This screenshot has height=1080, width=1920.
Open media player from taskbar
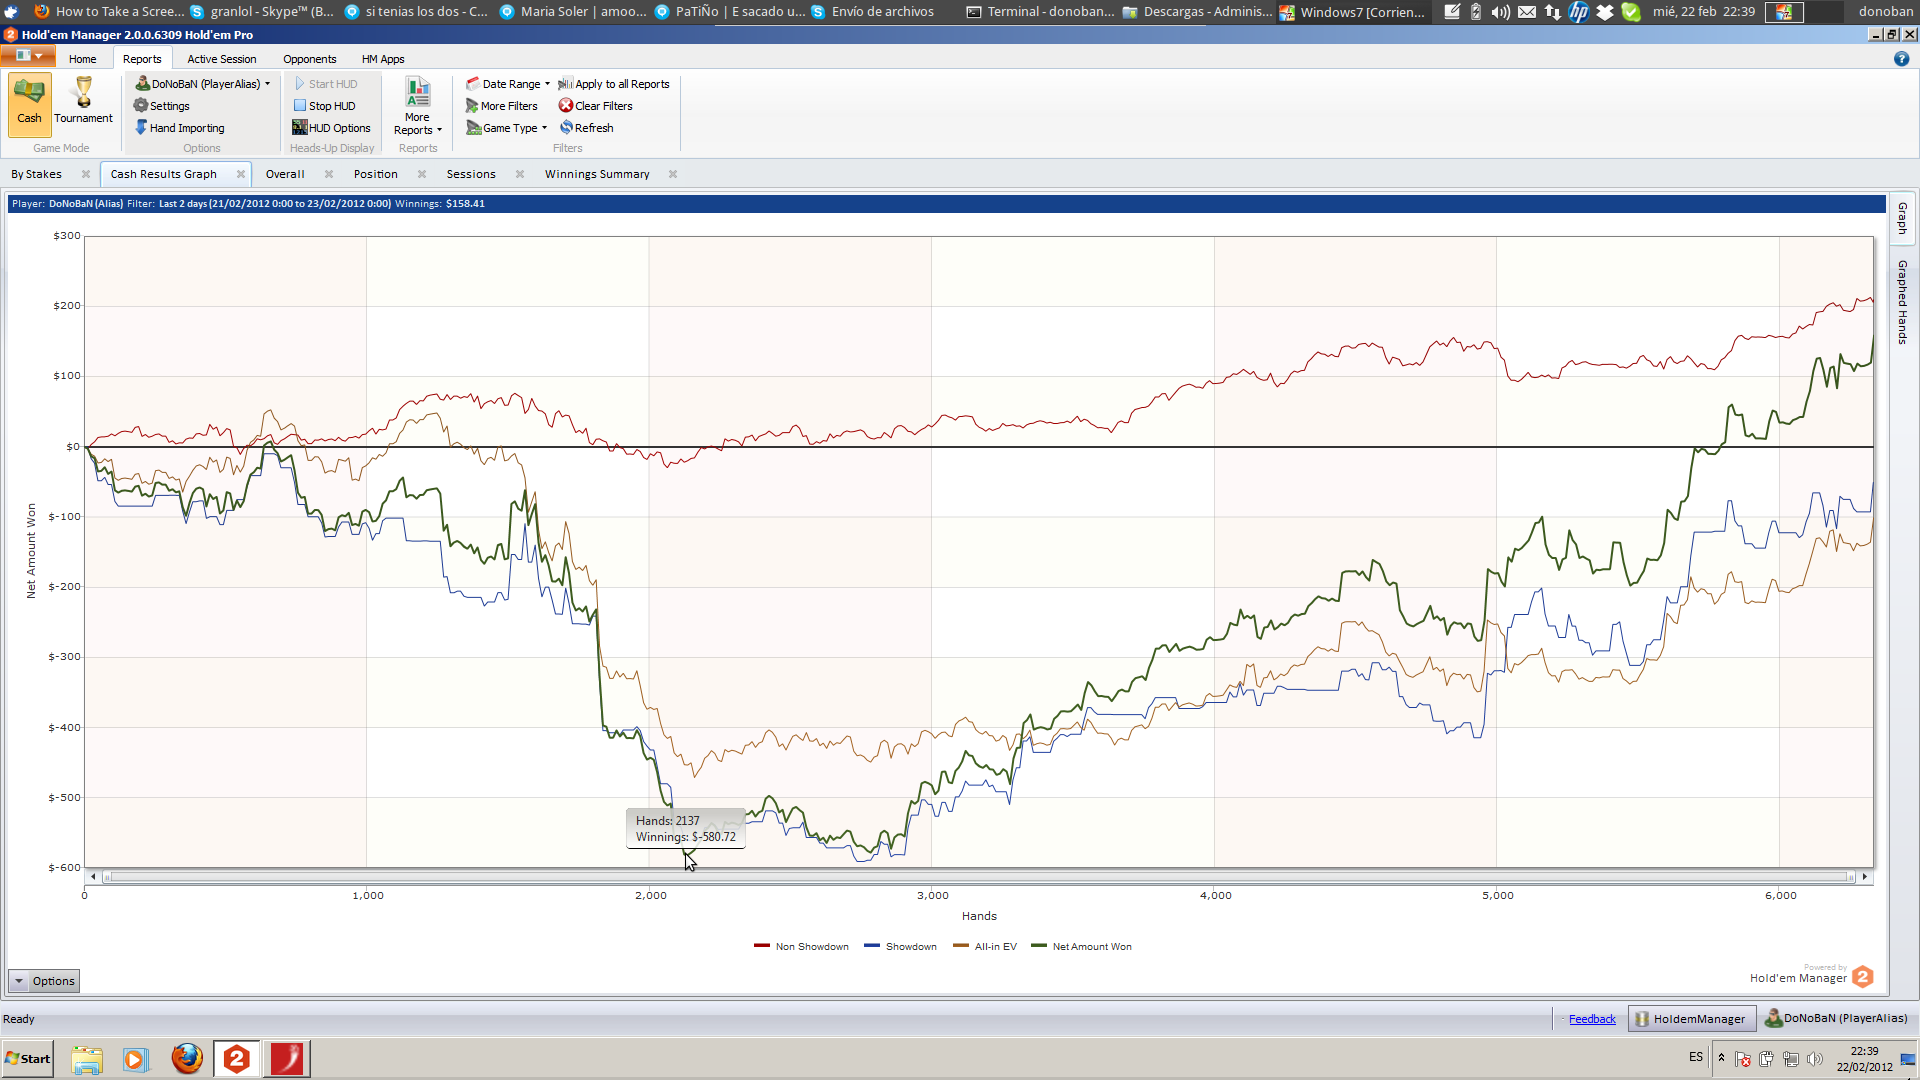tap(135, 1059)
